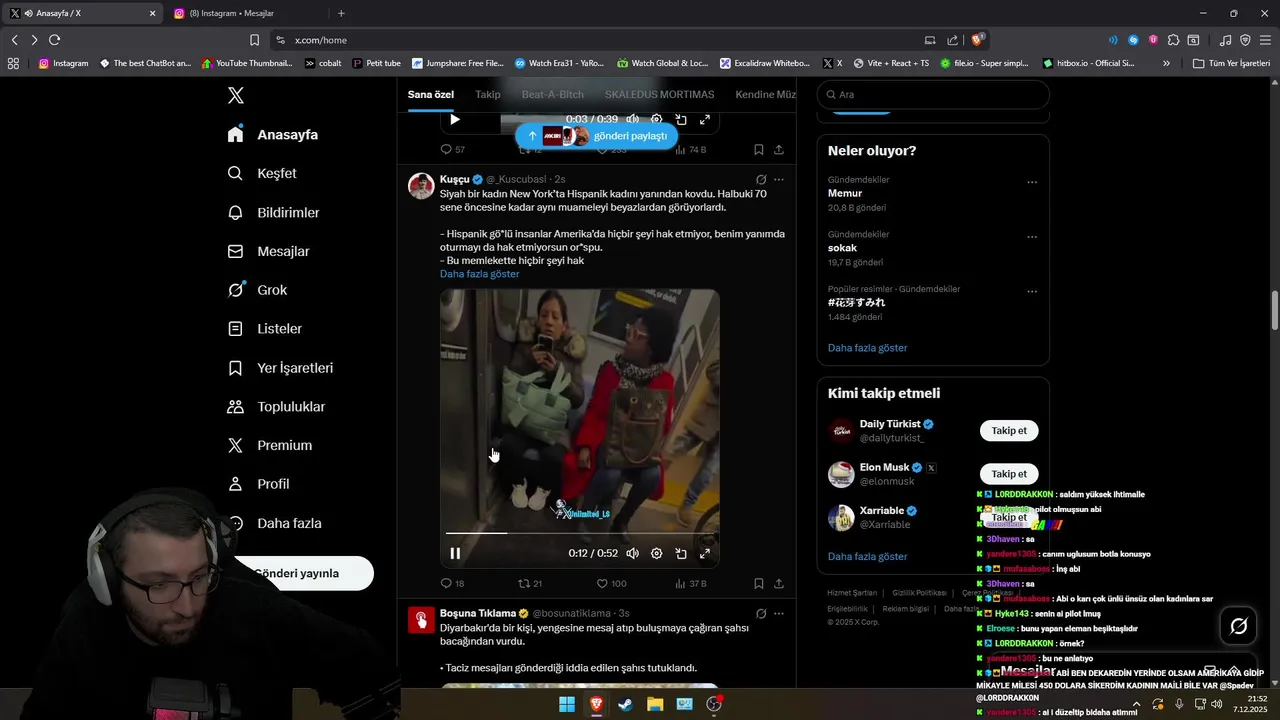This screenshot has width=1280, height=720.
Task: Open options for sokak trend
Action: coord(1032,237)
